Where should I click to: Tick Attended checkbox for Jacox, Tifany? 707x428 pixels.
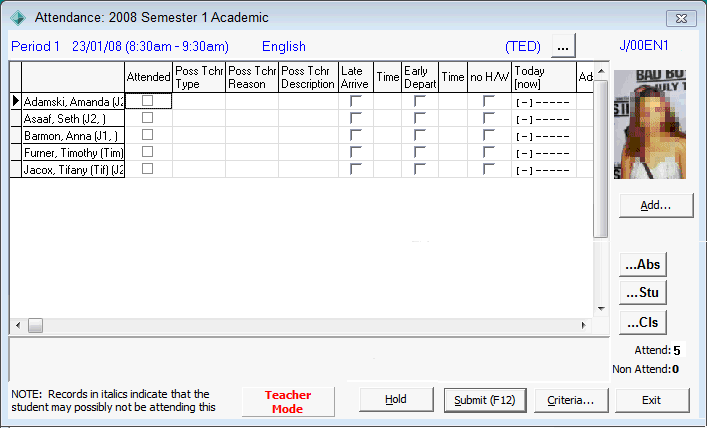pos(147,169)
